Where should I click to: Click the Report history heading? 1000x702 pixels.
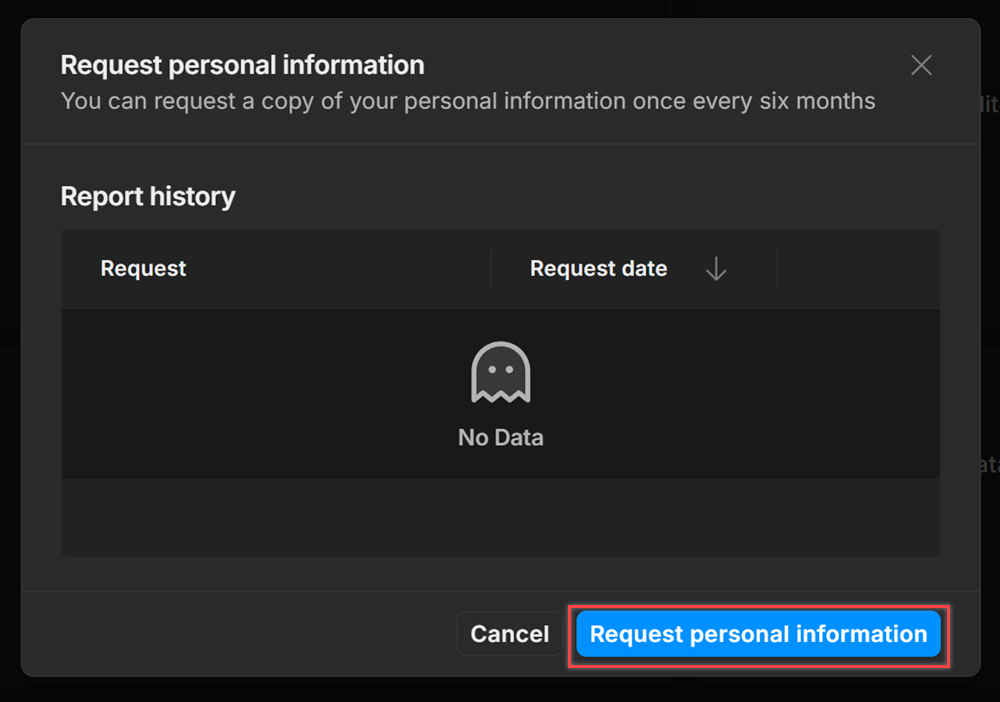point(148,196)
